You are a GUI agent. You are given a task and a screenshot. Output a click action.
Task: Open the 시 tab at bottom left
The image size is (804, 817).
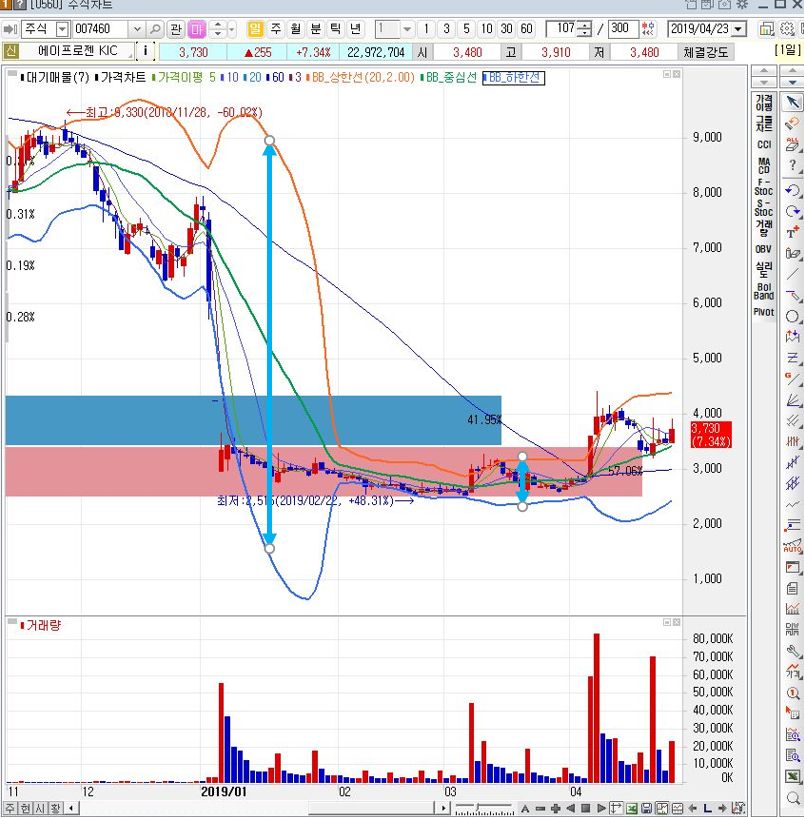[x=40, y=809]
